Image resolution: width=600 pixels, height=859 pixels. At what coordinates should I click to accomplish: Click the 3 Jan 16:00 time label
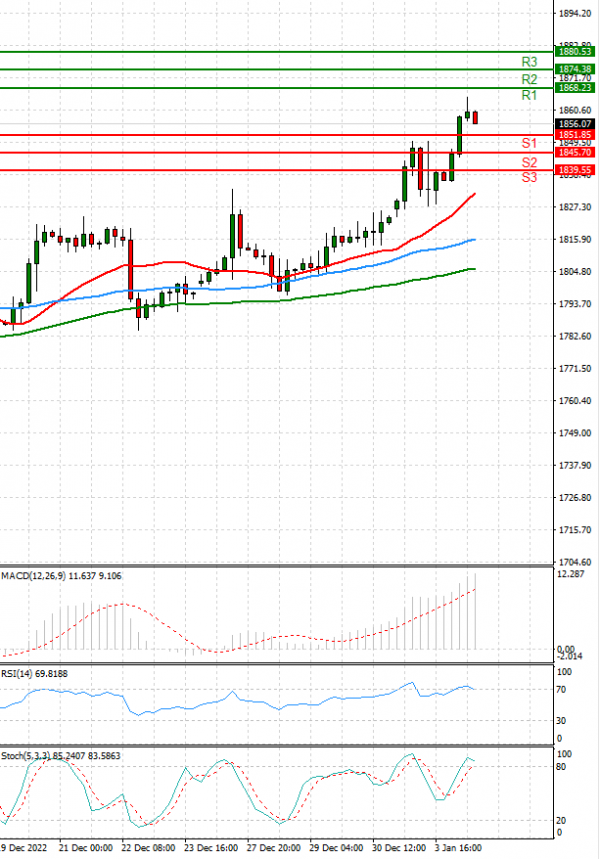(459, 848)
